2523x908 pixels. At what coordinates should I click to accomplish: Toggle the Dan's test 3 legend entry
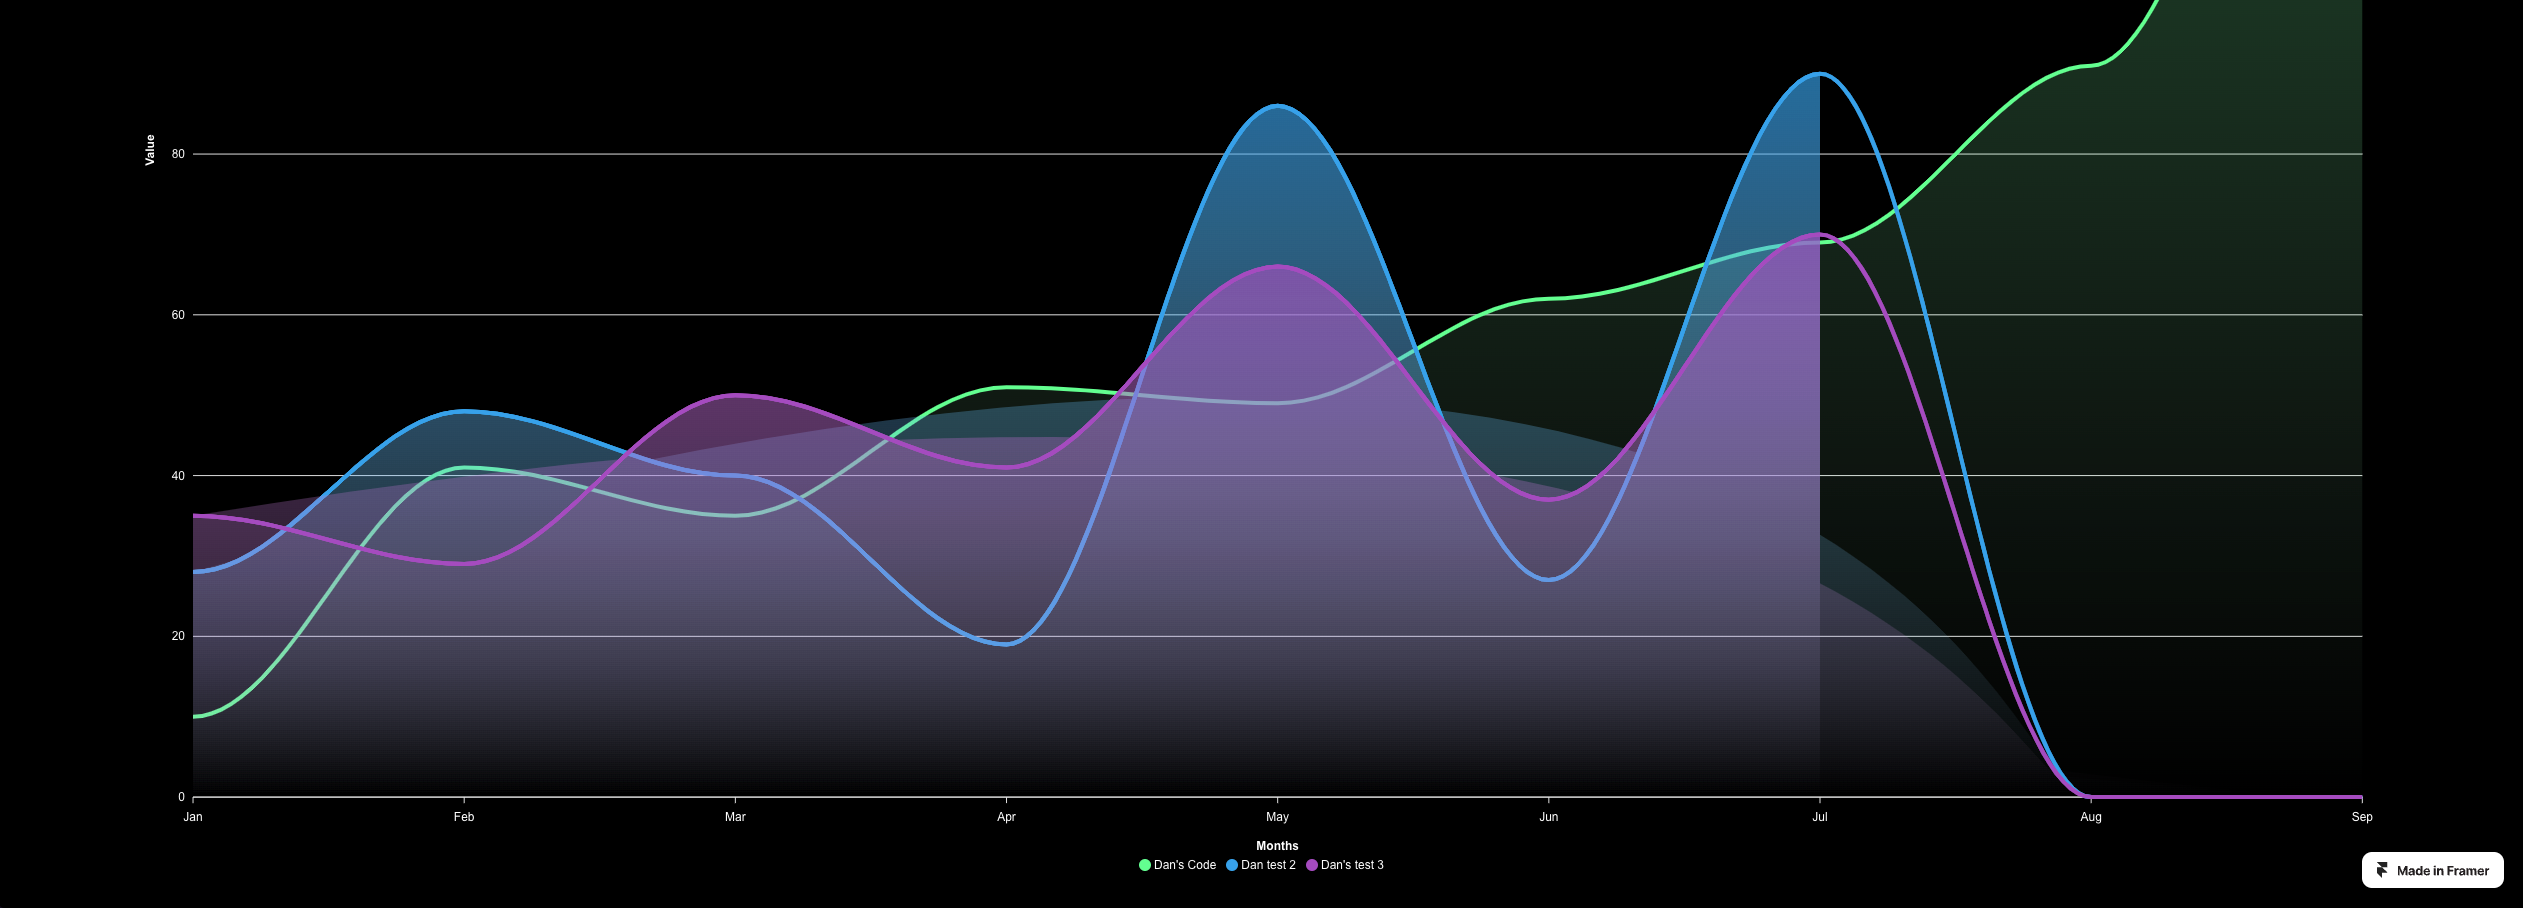pyautogui.click(x=1345, y=865)
